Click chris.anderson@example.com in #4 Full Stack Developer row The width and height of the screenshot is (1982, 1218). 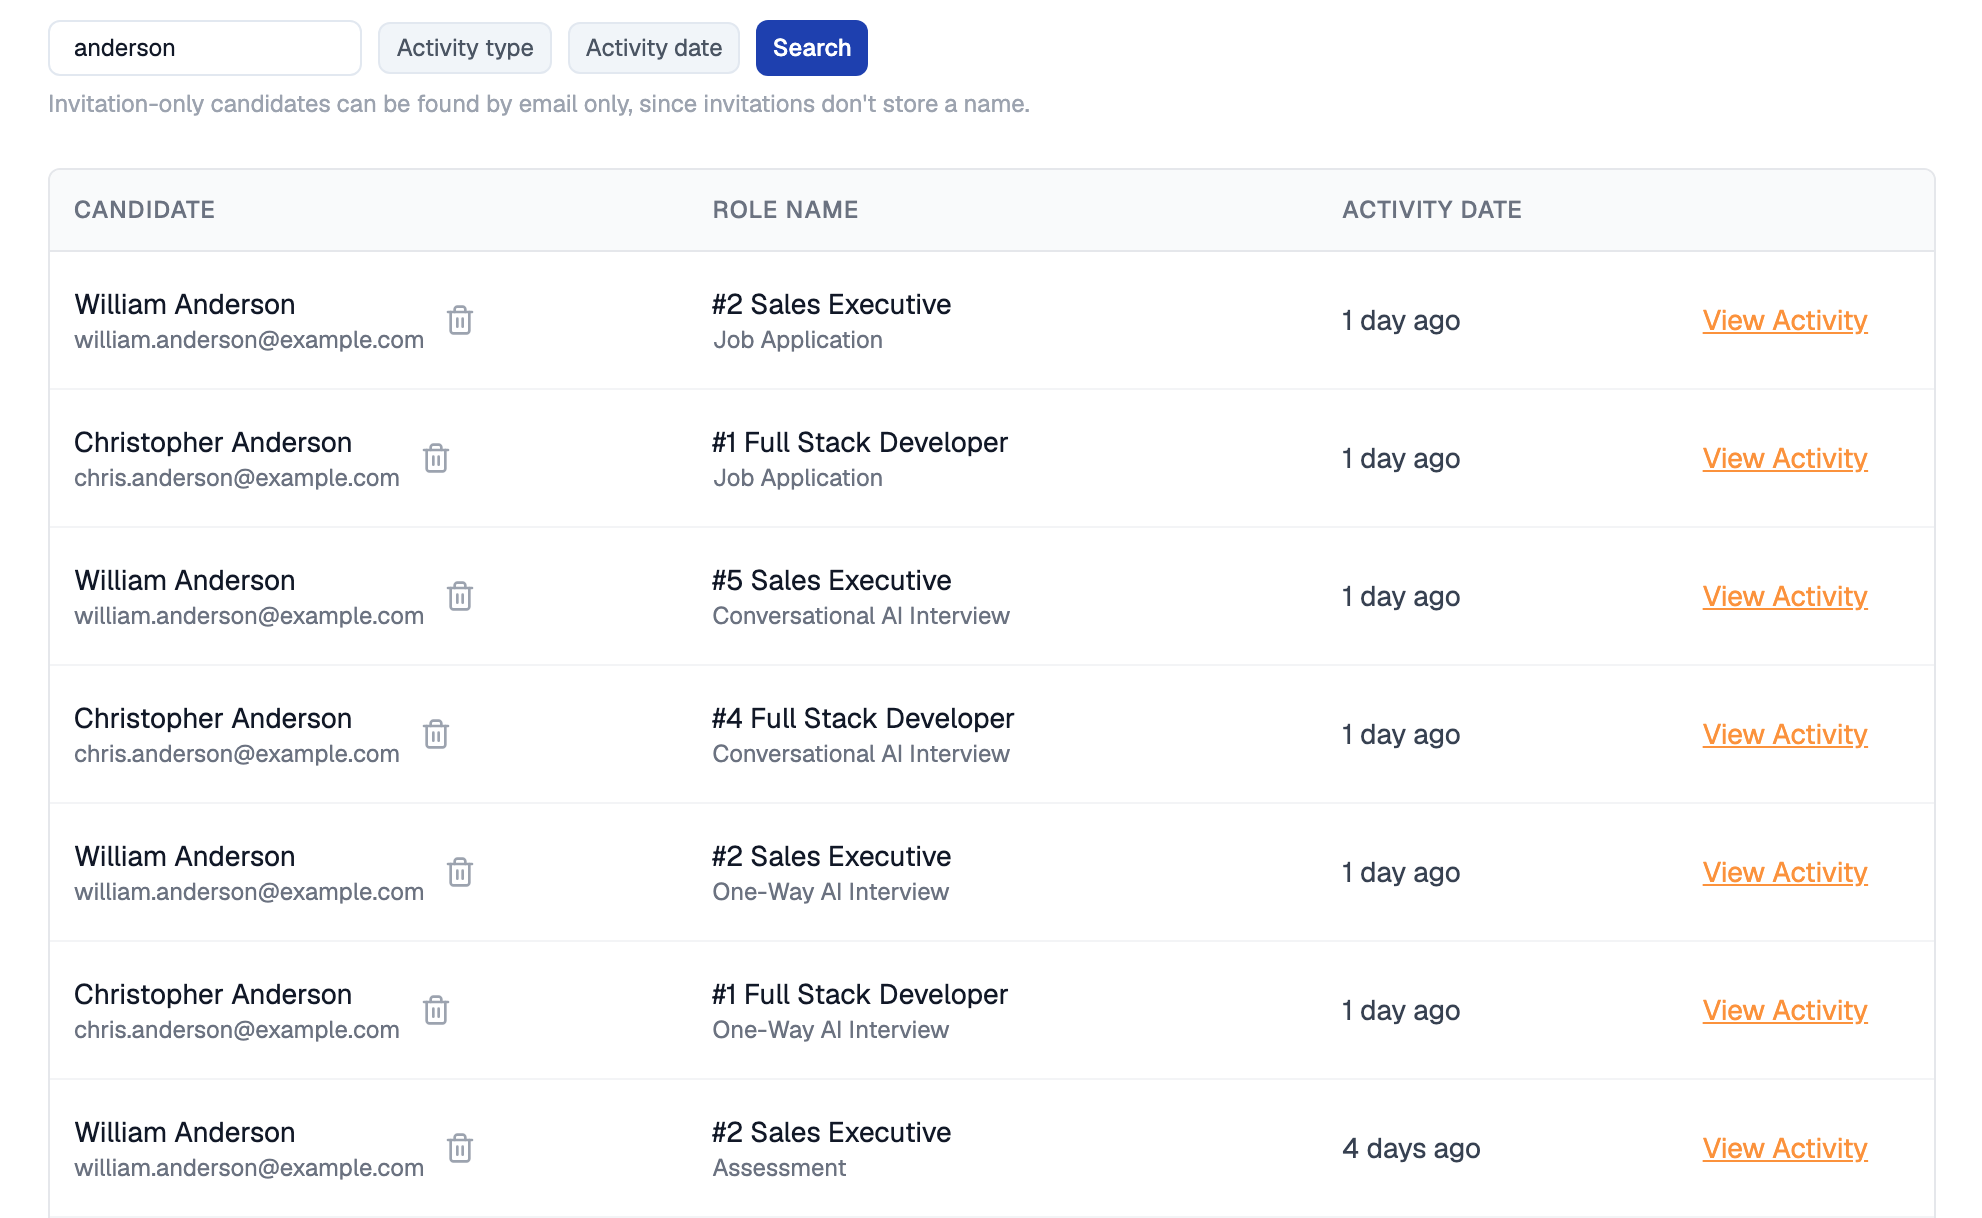click(237, 754)
